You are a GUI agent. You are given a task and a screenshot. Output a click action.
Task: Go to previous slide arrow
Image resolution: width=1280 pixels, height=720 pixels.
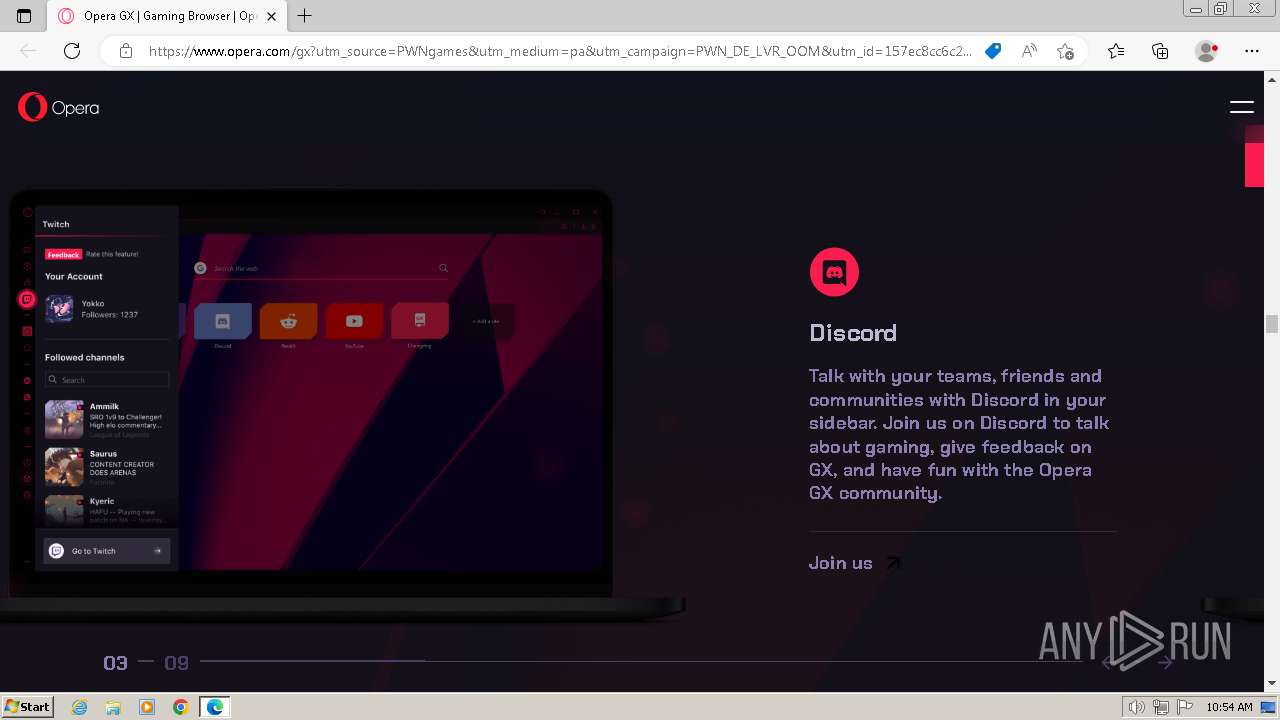(1108, 662)
